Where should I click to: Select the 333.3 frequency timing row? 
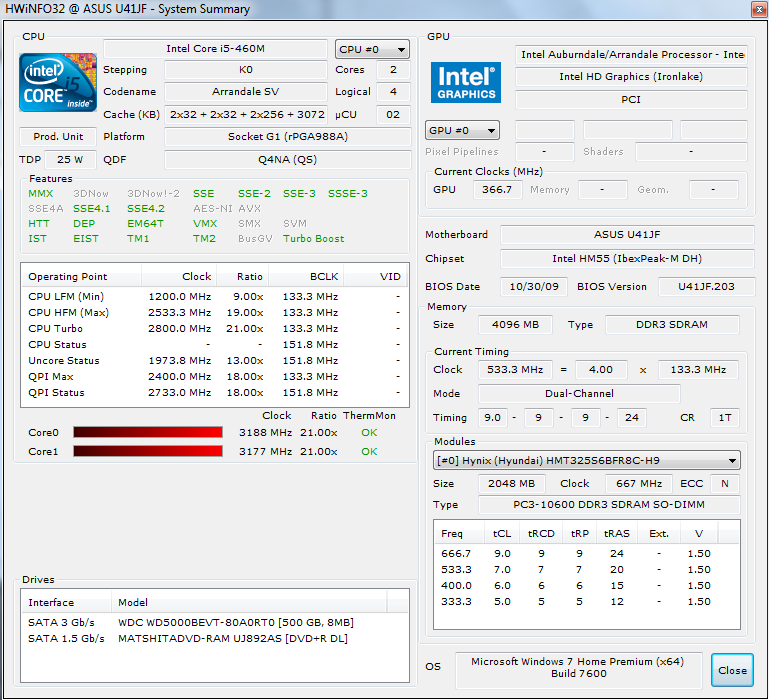point(587,601)
